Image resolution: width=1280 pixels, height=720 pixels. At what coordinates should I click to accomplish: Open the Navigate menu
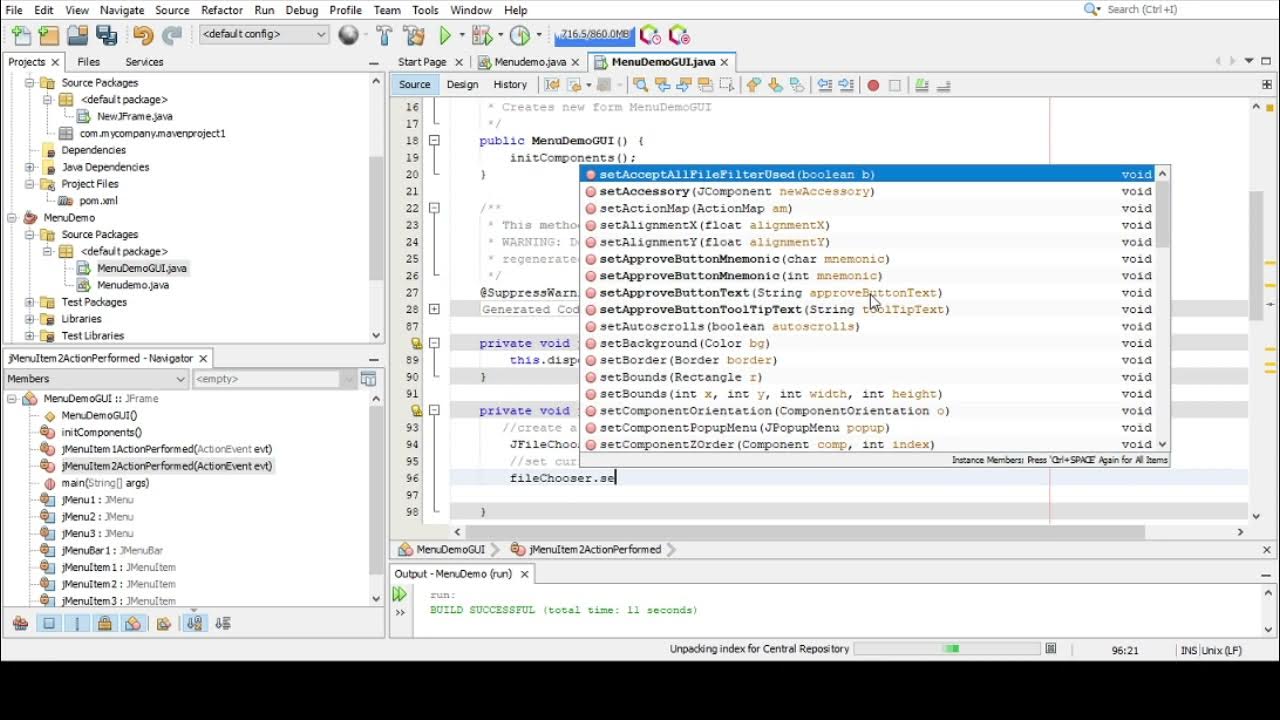pos(122,10)
